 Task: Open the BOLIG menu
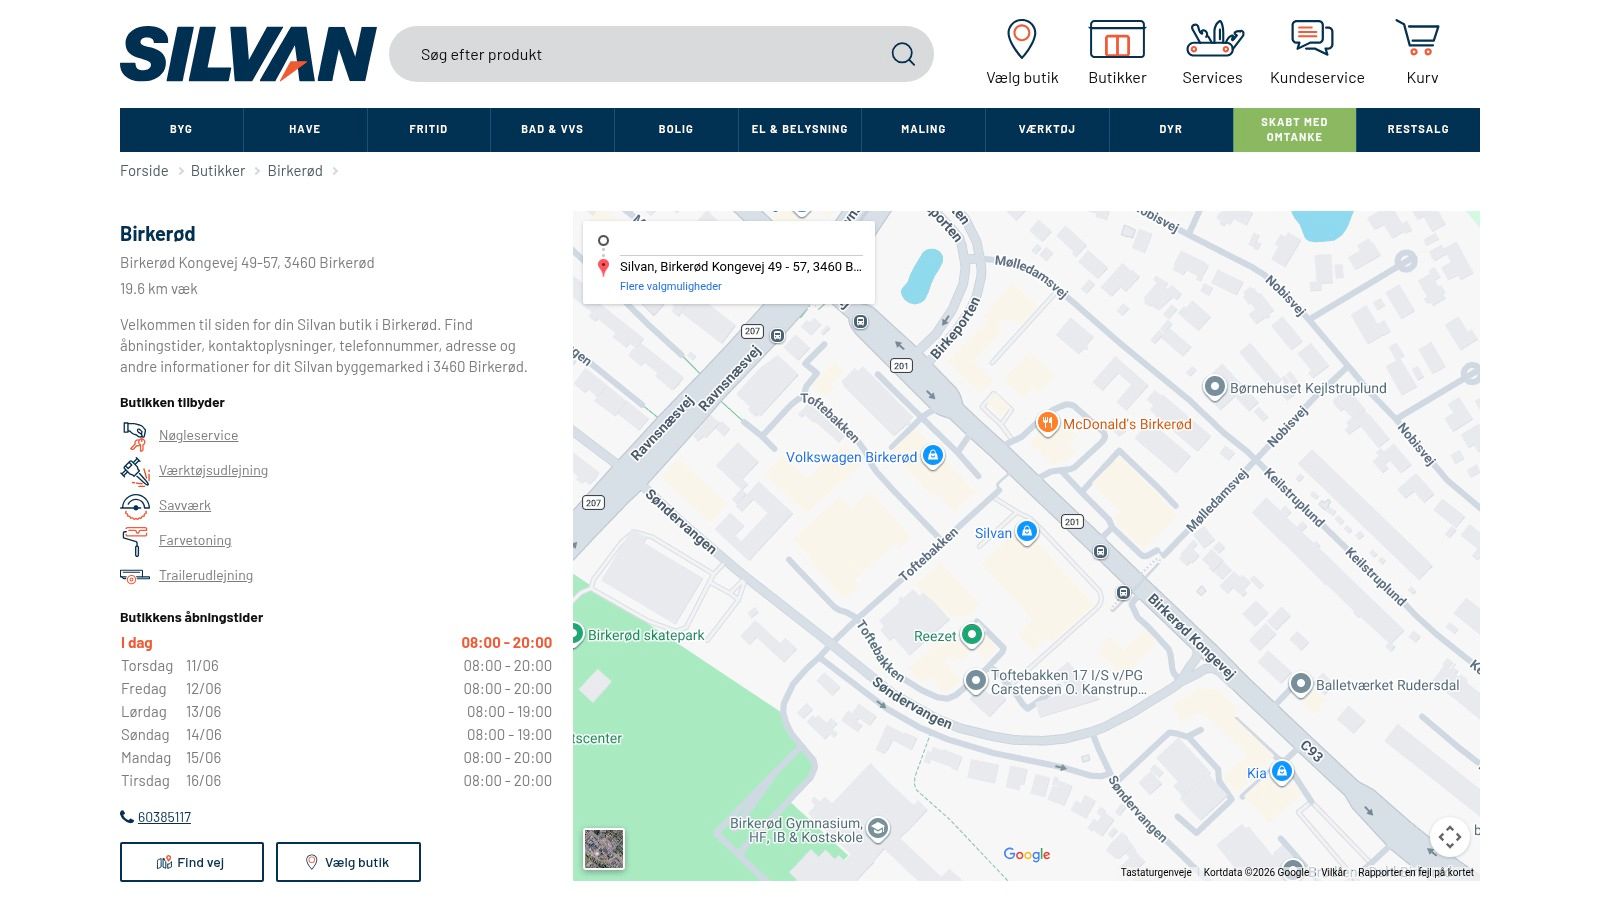[x=676, y=130]
